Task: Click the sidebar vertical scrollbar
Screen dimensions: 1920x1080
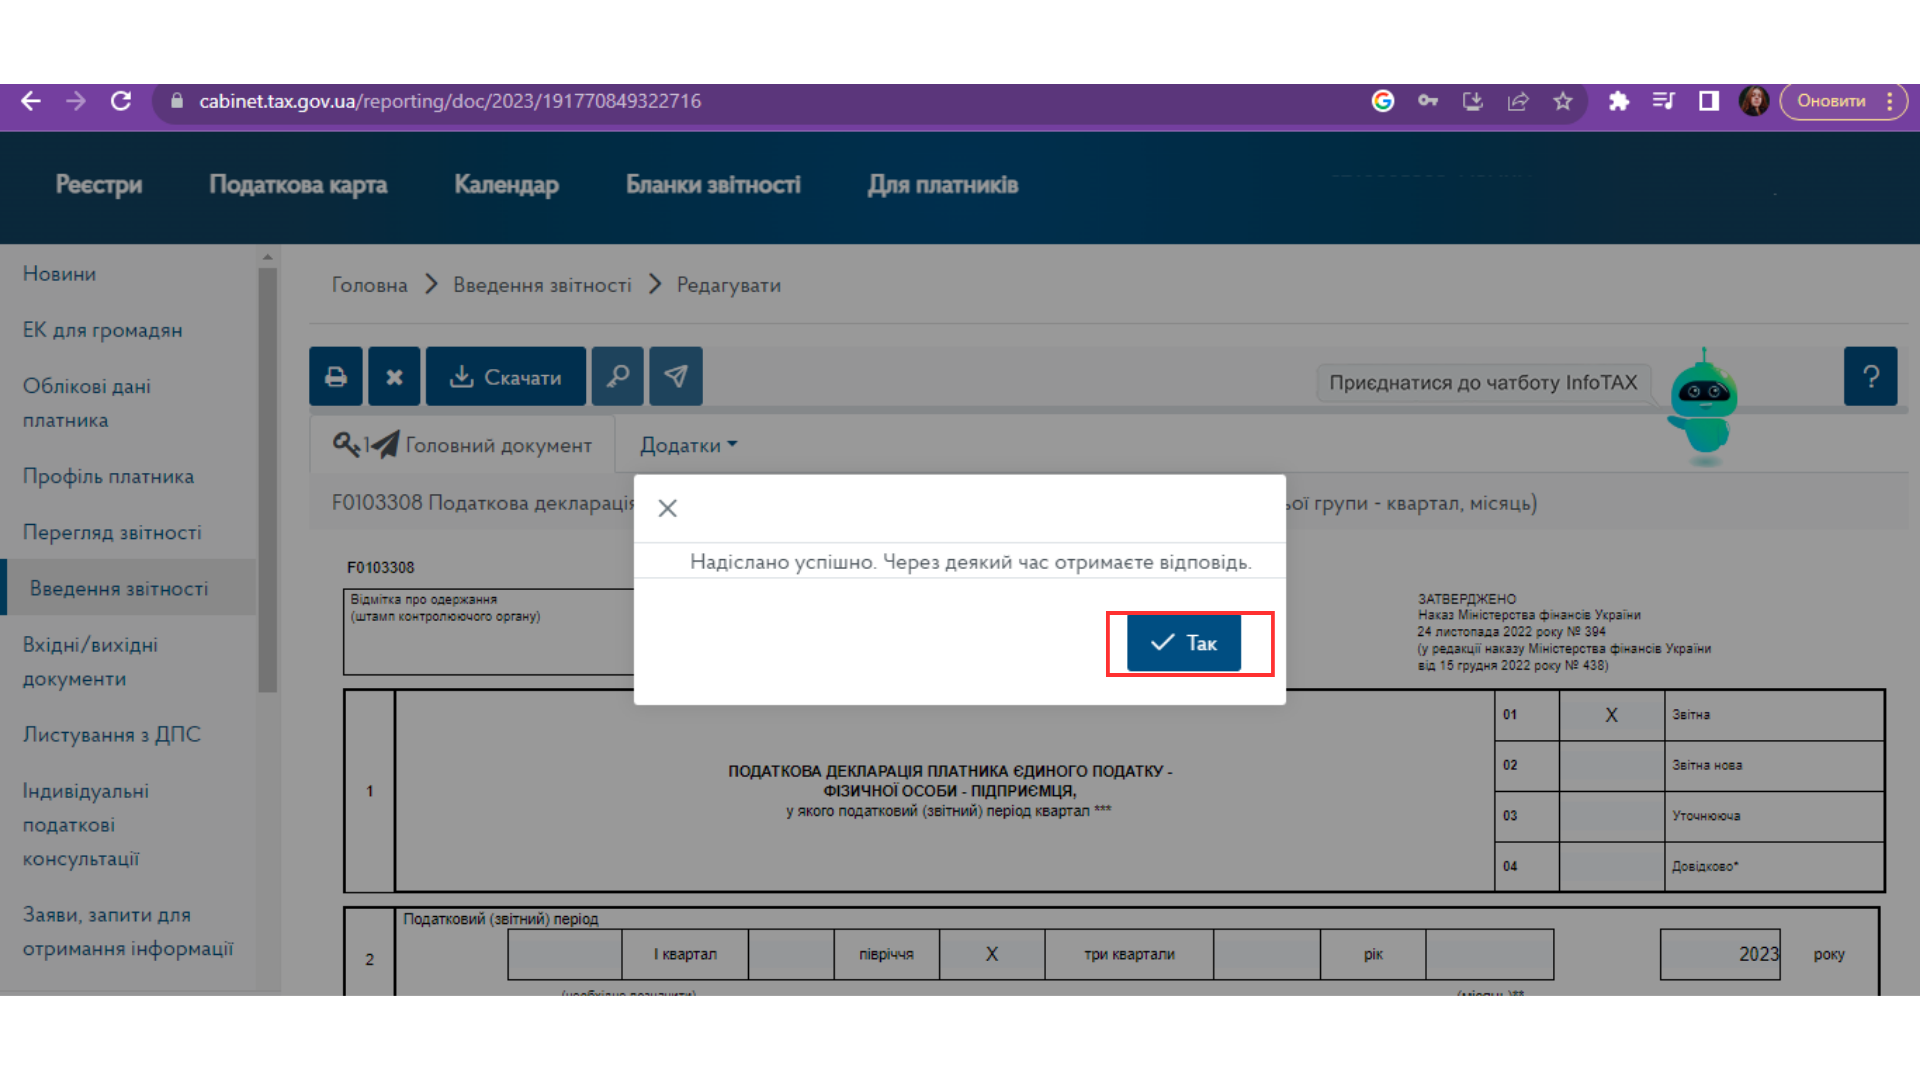Action: 267,480
